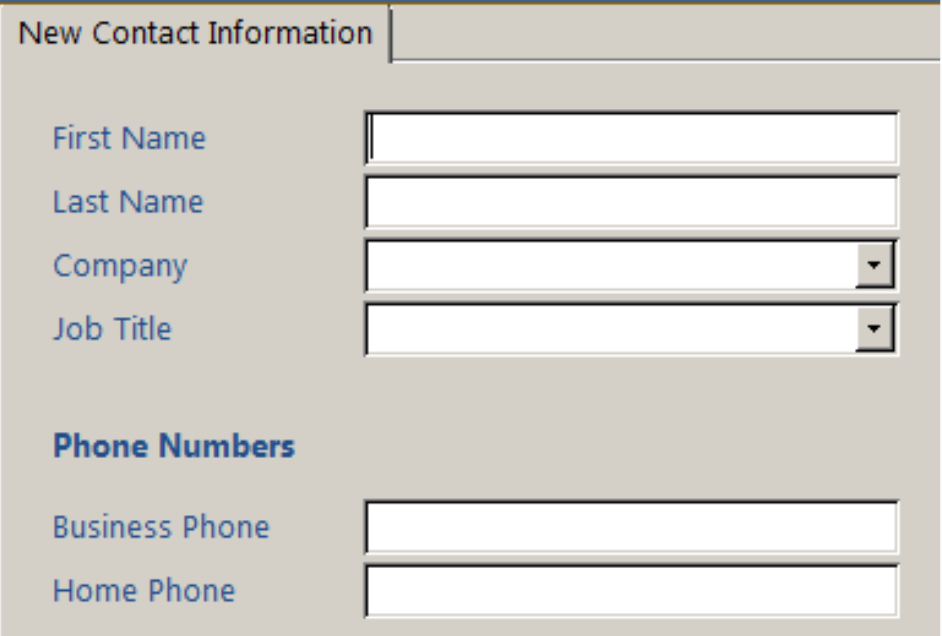The width and height of the screenshot is (942, 636).
Task: Click the Job Title label
Action: (x=112, y=329)
